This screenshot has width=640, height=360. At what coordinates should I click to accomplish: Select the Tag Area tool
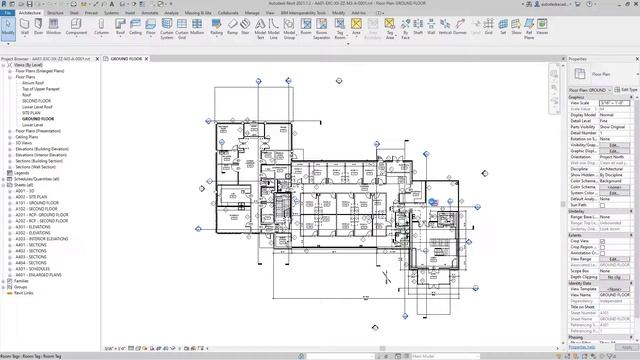click(390, 29)
